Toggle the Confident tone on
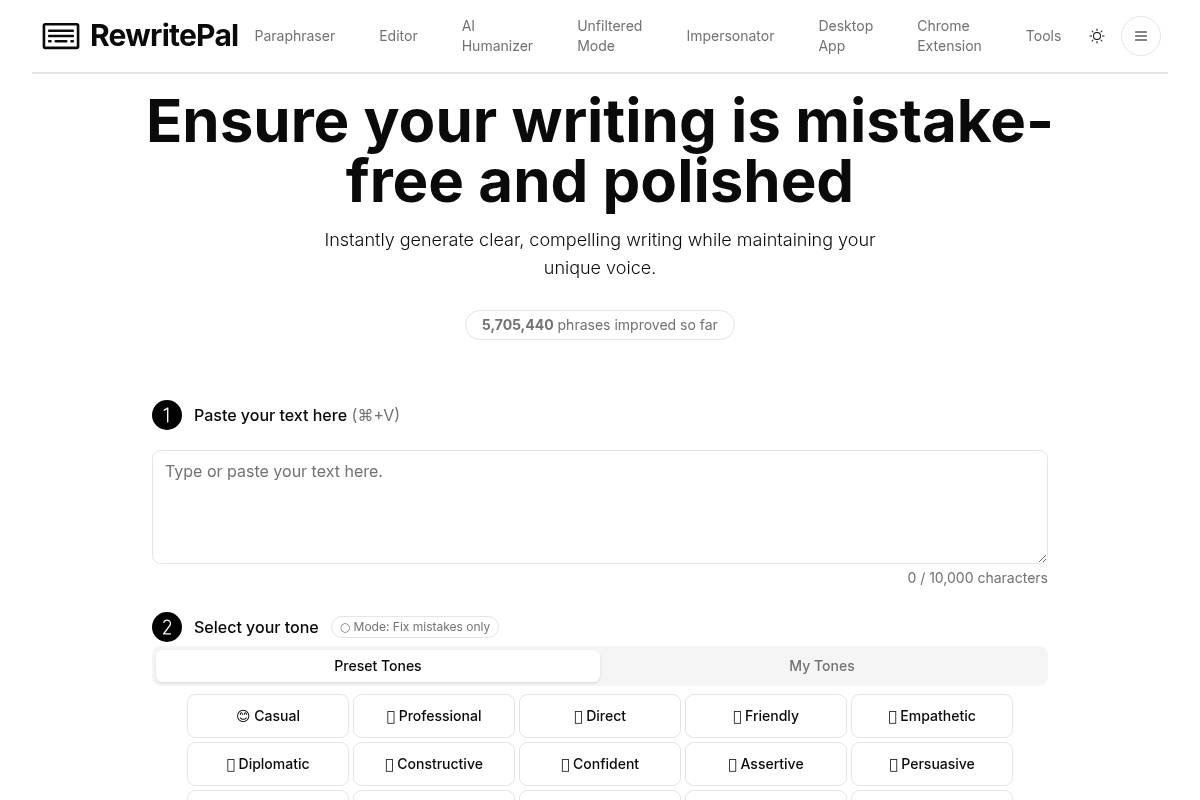 (x=599, y=763)
